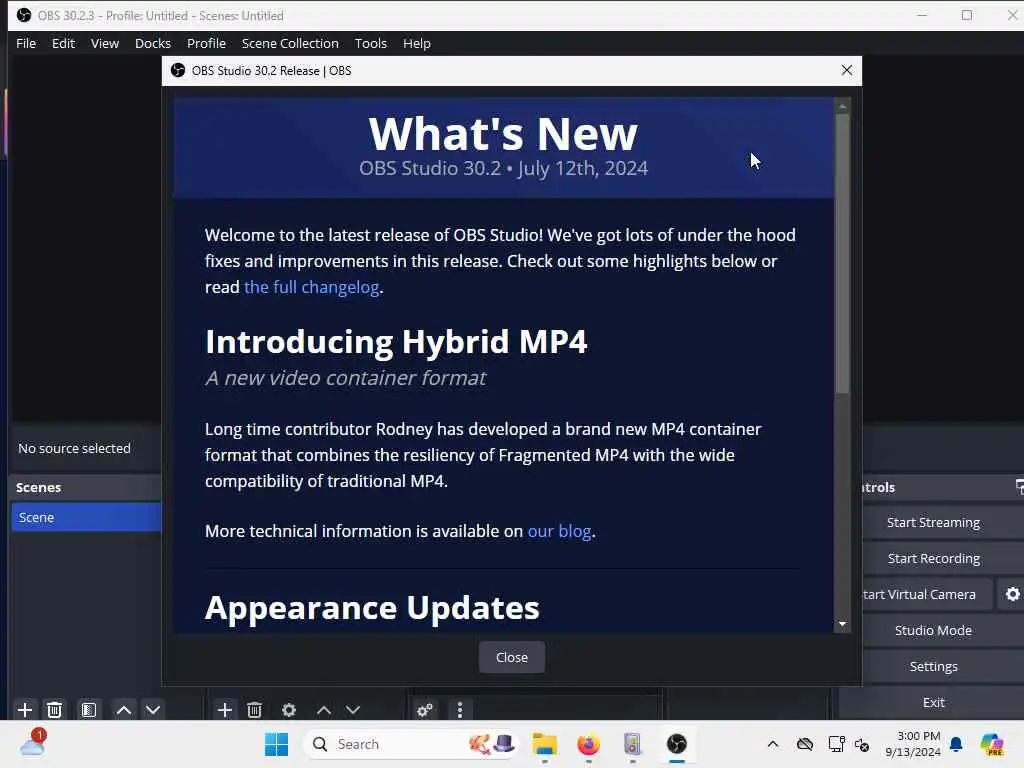The width and height of the screenshot is (1024, 768).
Task: Open notifications bell in taskbar
Action: (956, 744)
